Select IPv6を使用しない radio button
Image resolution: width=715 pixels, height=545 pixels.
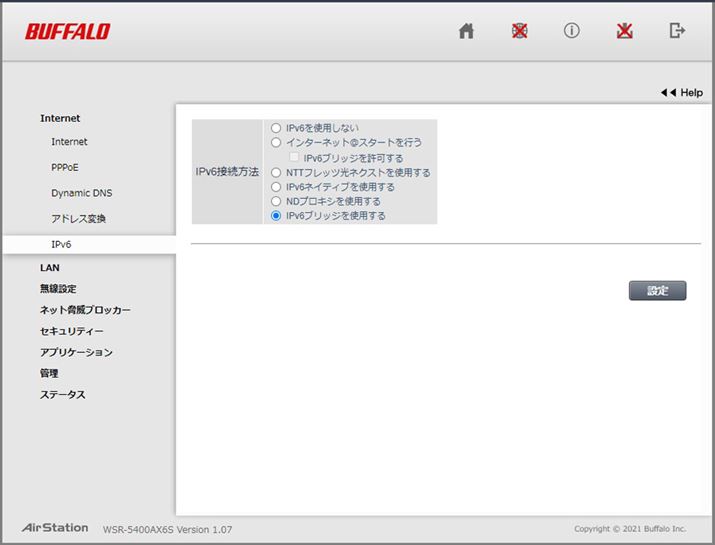click(x=276, y=128)
